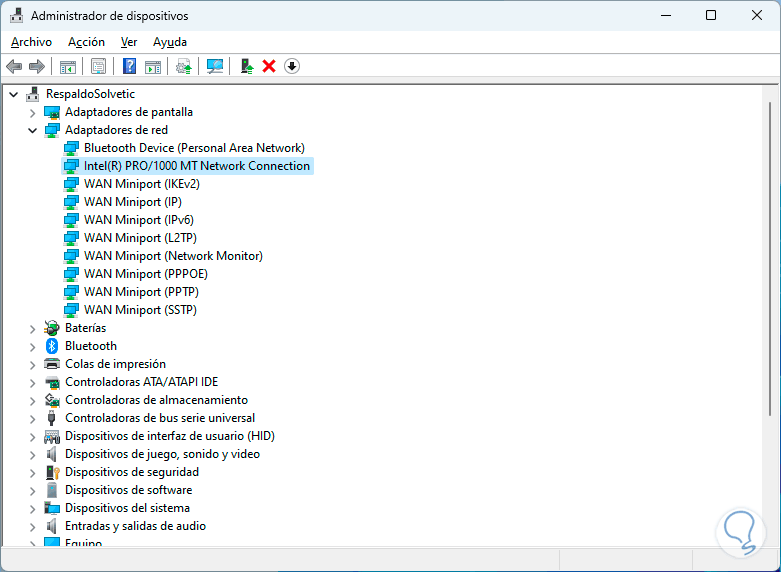Click the Forward arrow toolbar icon
This screenshot has height=572, width=781.
point(37,66)
